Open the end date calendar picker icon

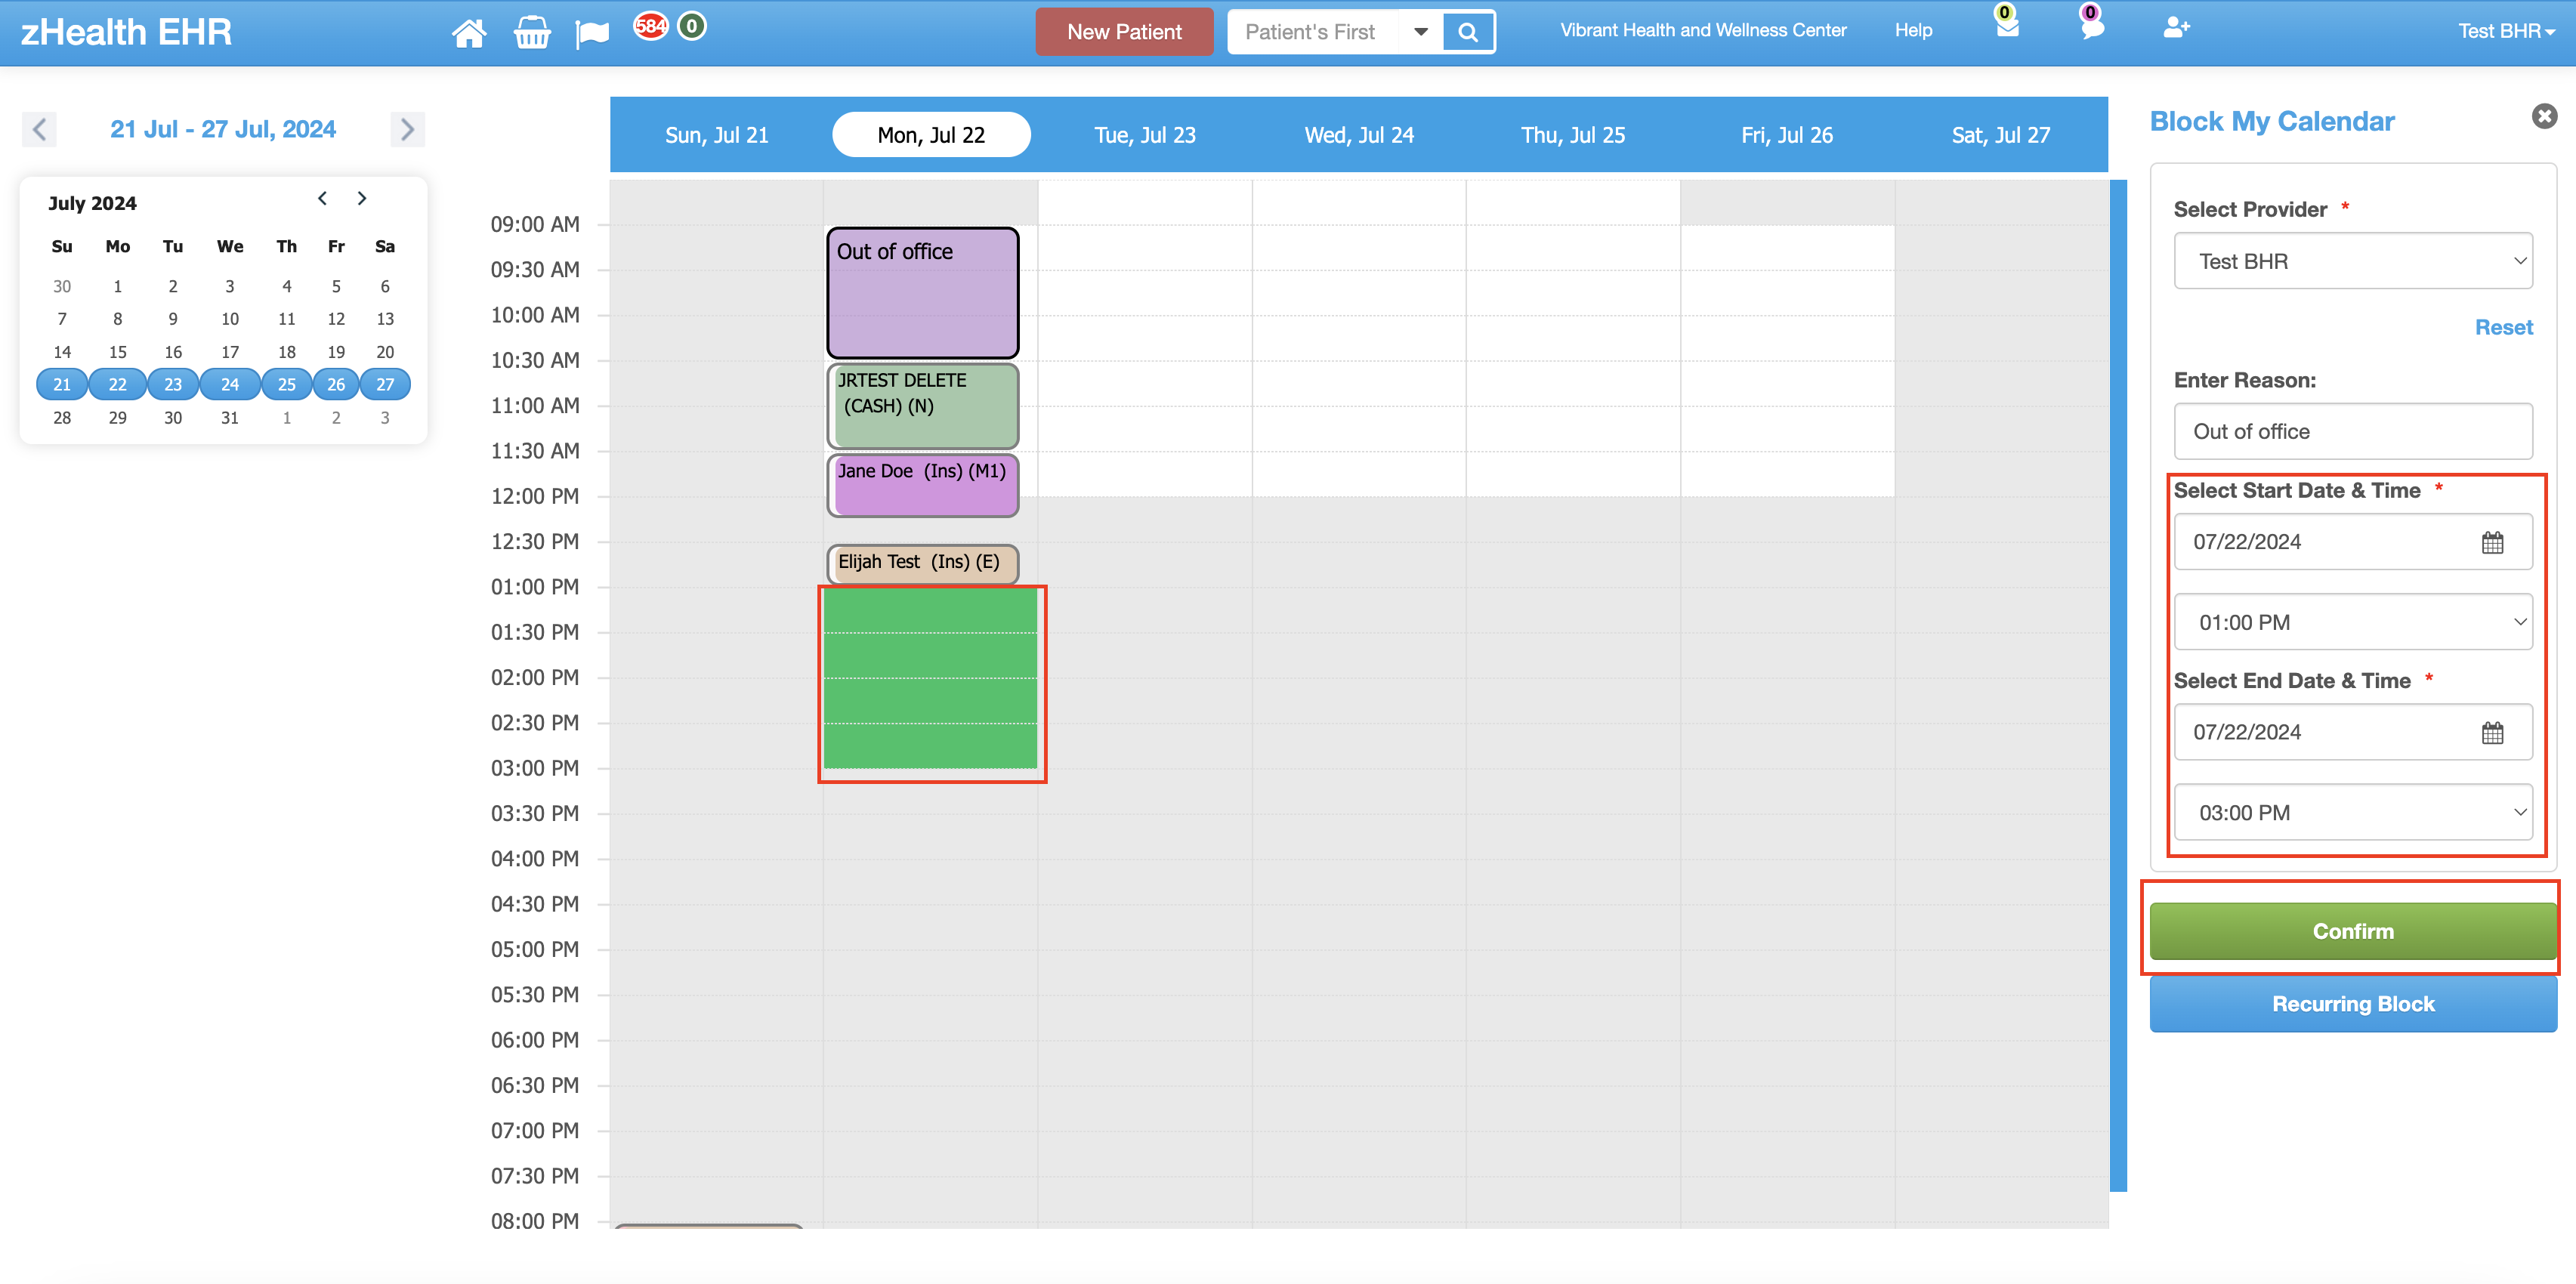2492,733
